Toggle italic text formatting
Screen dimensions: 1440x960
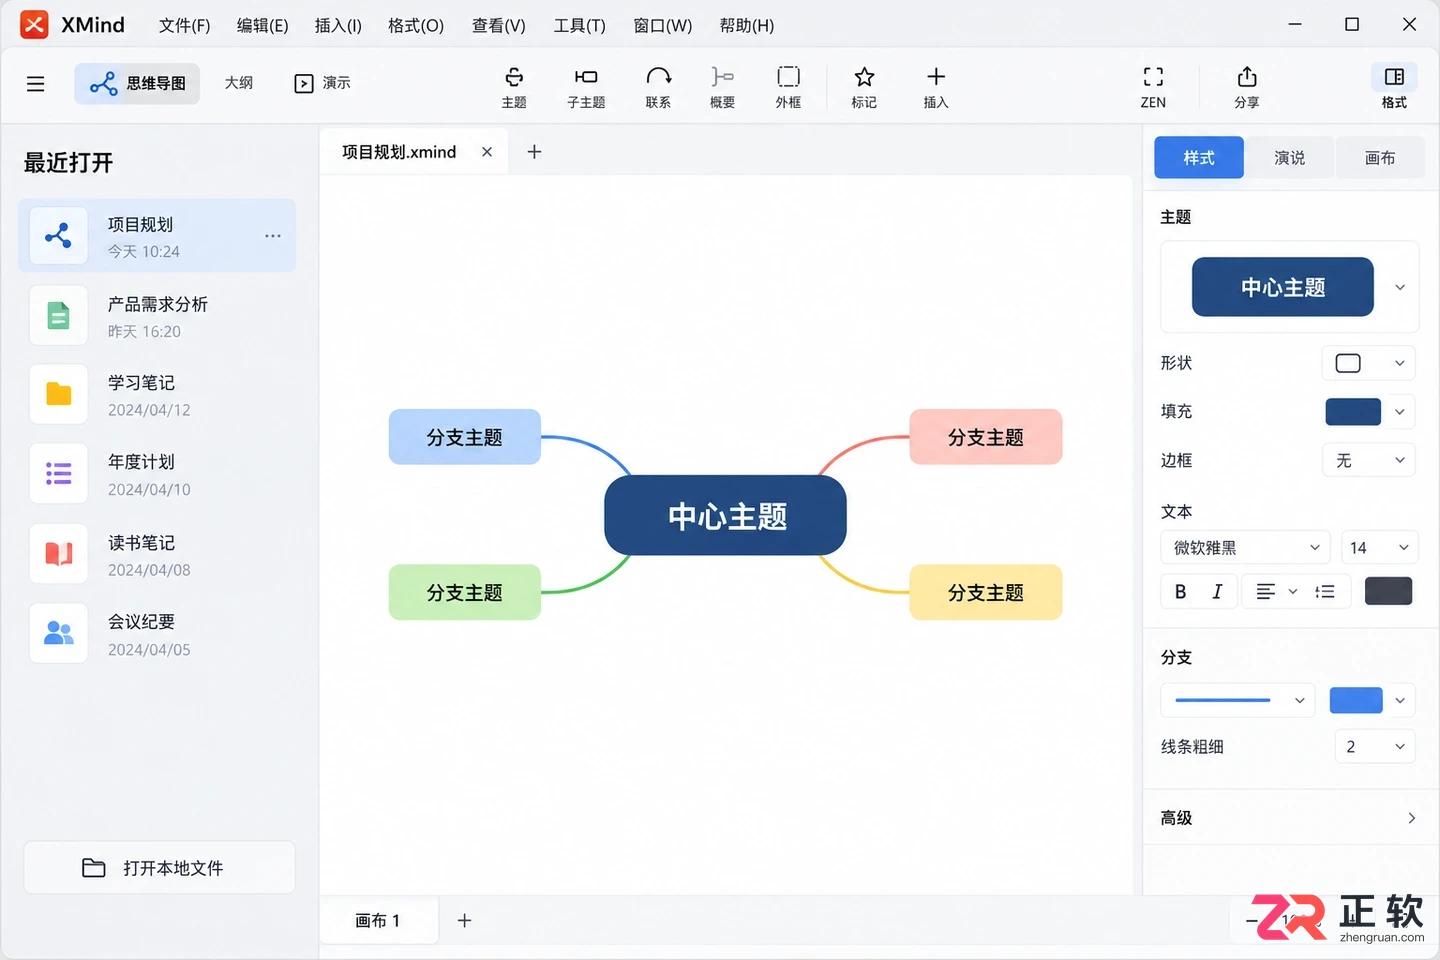point(1217,592)
